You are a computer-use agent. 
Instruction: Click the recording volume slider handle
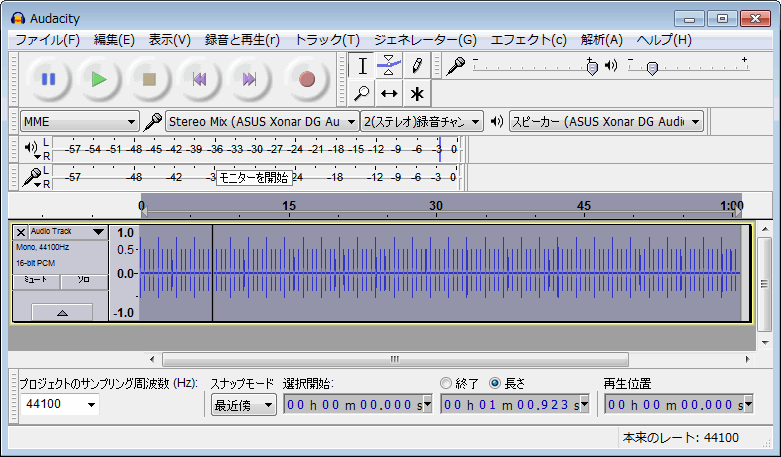[592, 67]
